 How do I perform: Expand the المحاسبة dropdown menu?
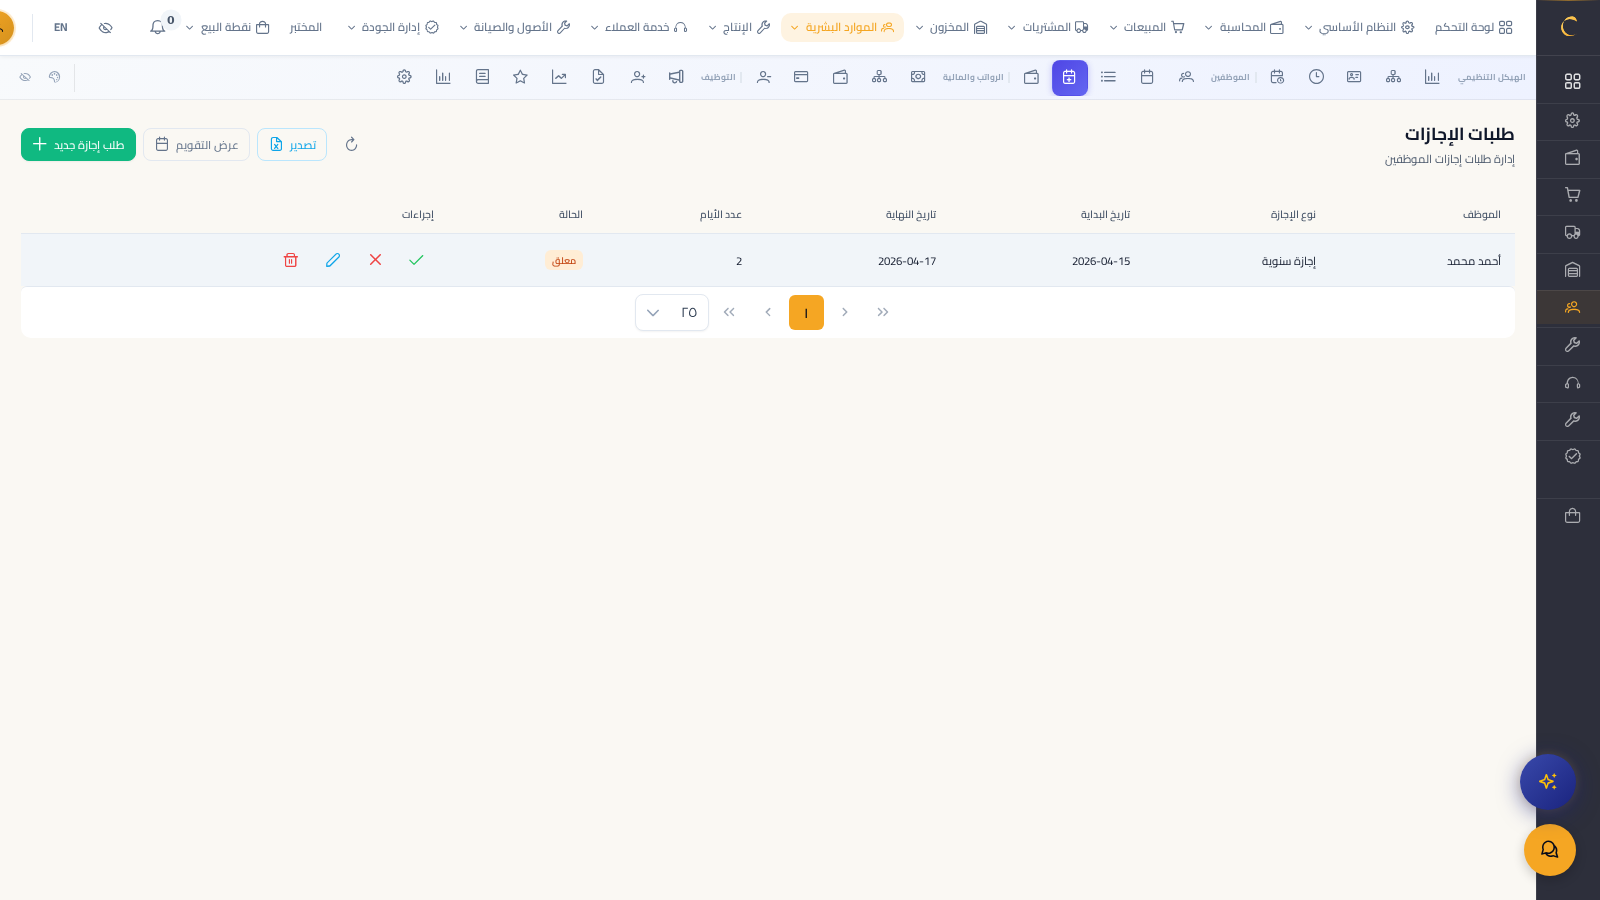click(1243, 27)
